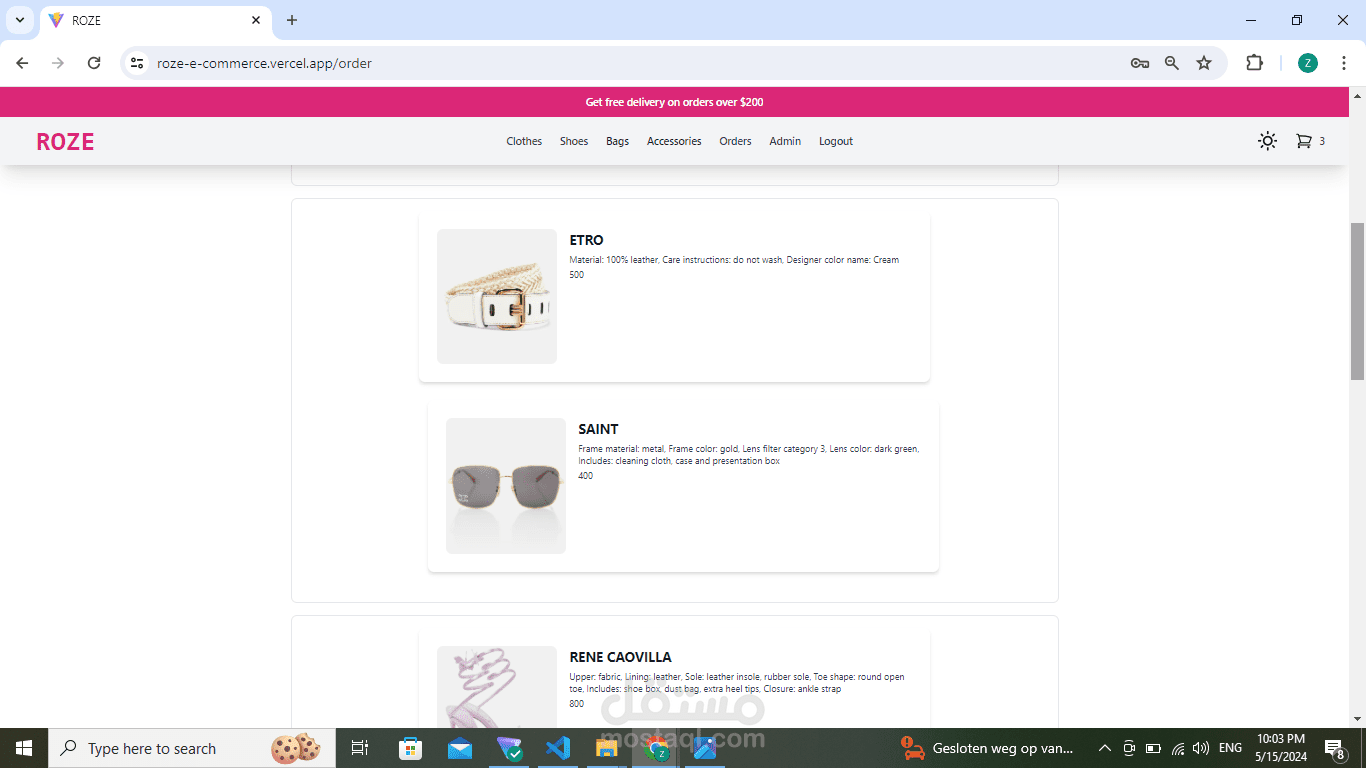1366x768 pixels.
Task: Open Task View on the taskbar
Action: tap(360, 748)
